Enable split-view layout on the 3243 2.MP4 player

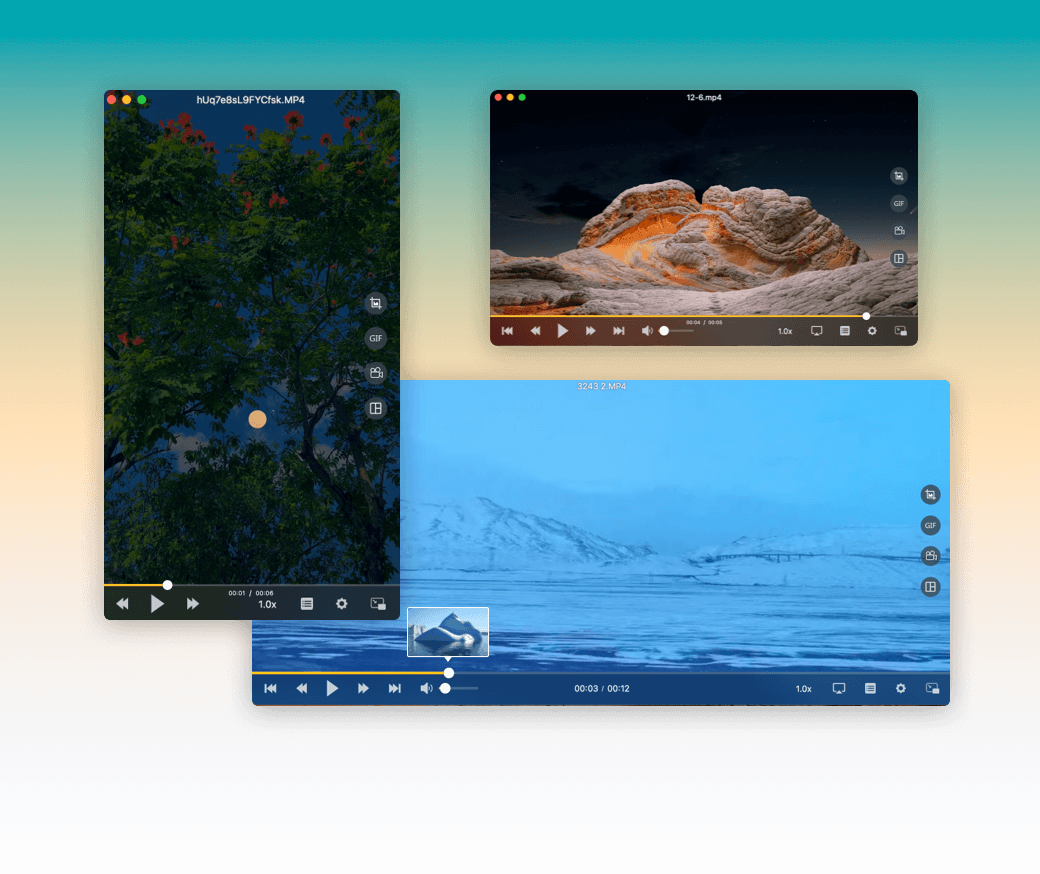(930, 587)
